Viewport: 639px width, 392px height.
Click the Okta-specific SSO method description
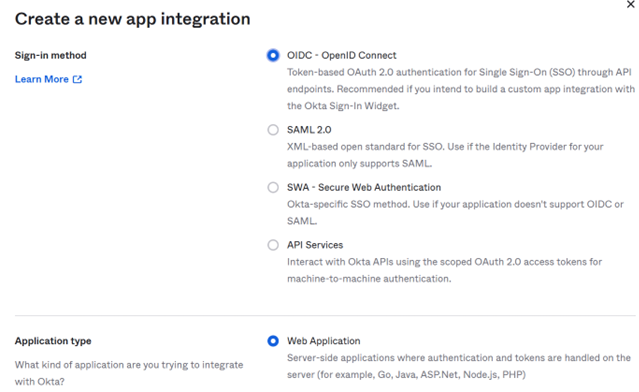click(455, 213)
